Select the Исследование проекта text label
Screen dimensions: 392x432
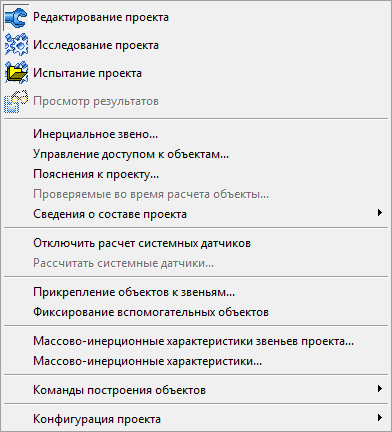pyautogui.click(x=96, y=45)
